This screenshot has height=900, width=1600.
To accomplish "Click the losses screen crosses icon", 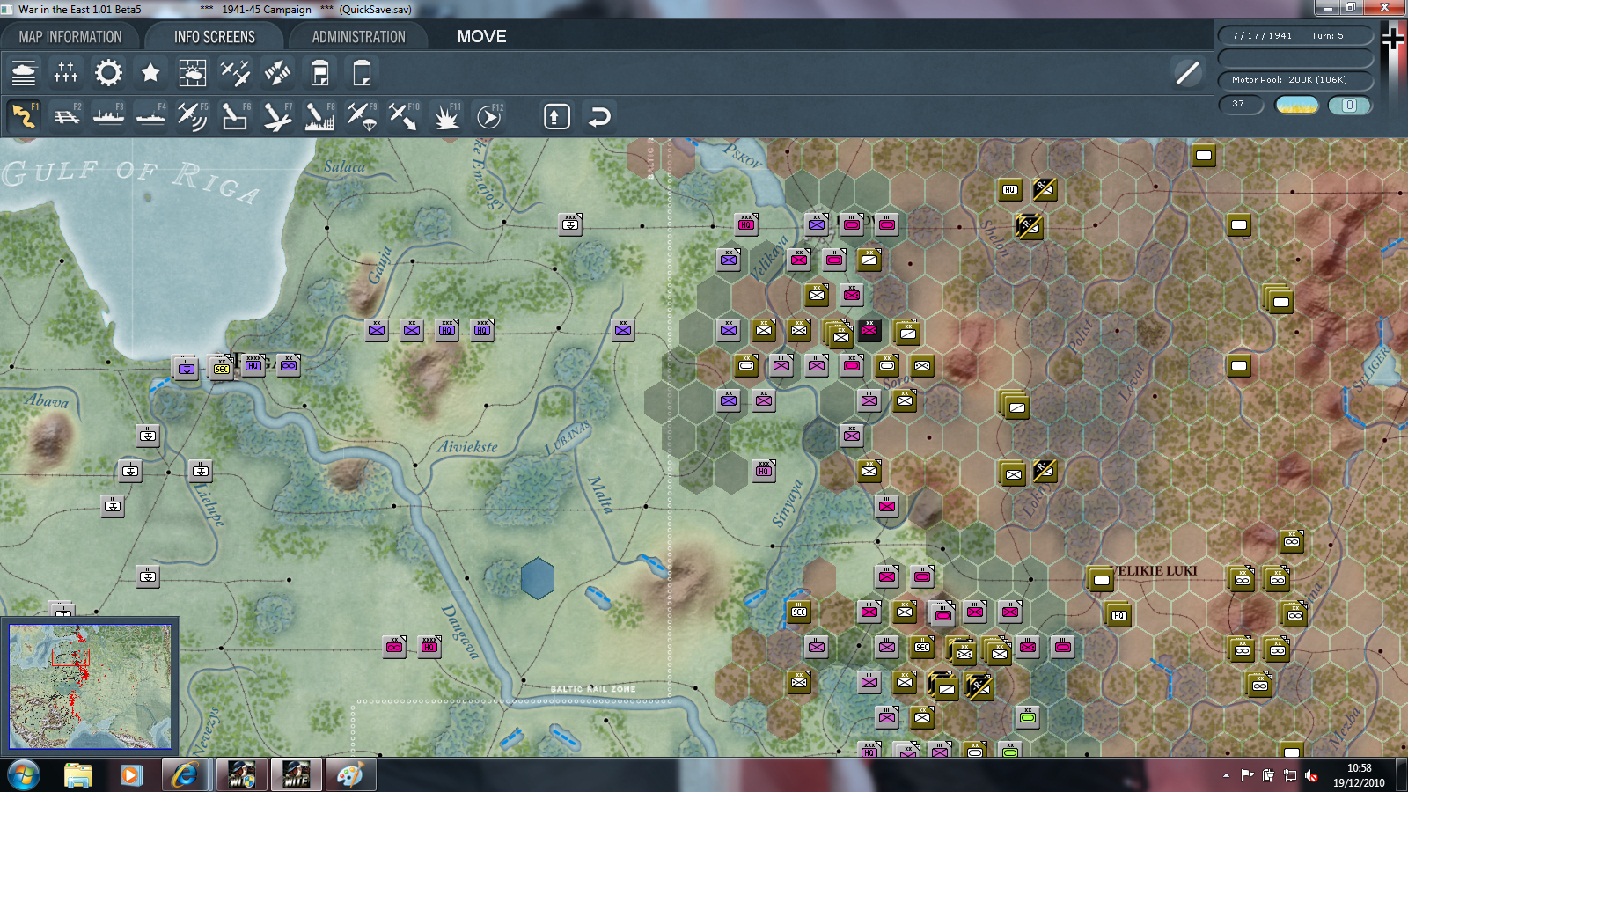I will coord(66,73).
